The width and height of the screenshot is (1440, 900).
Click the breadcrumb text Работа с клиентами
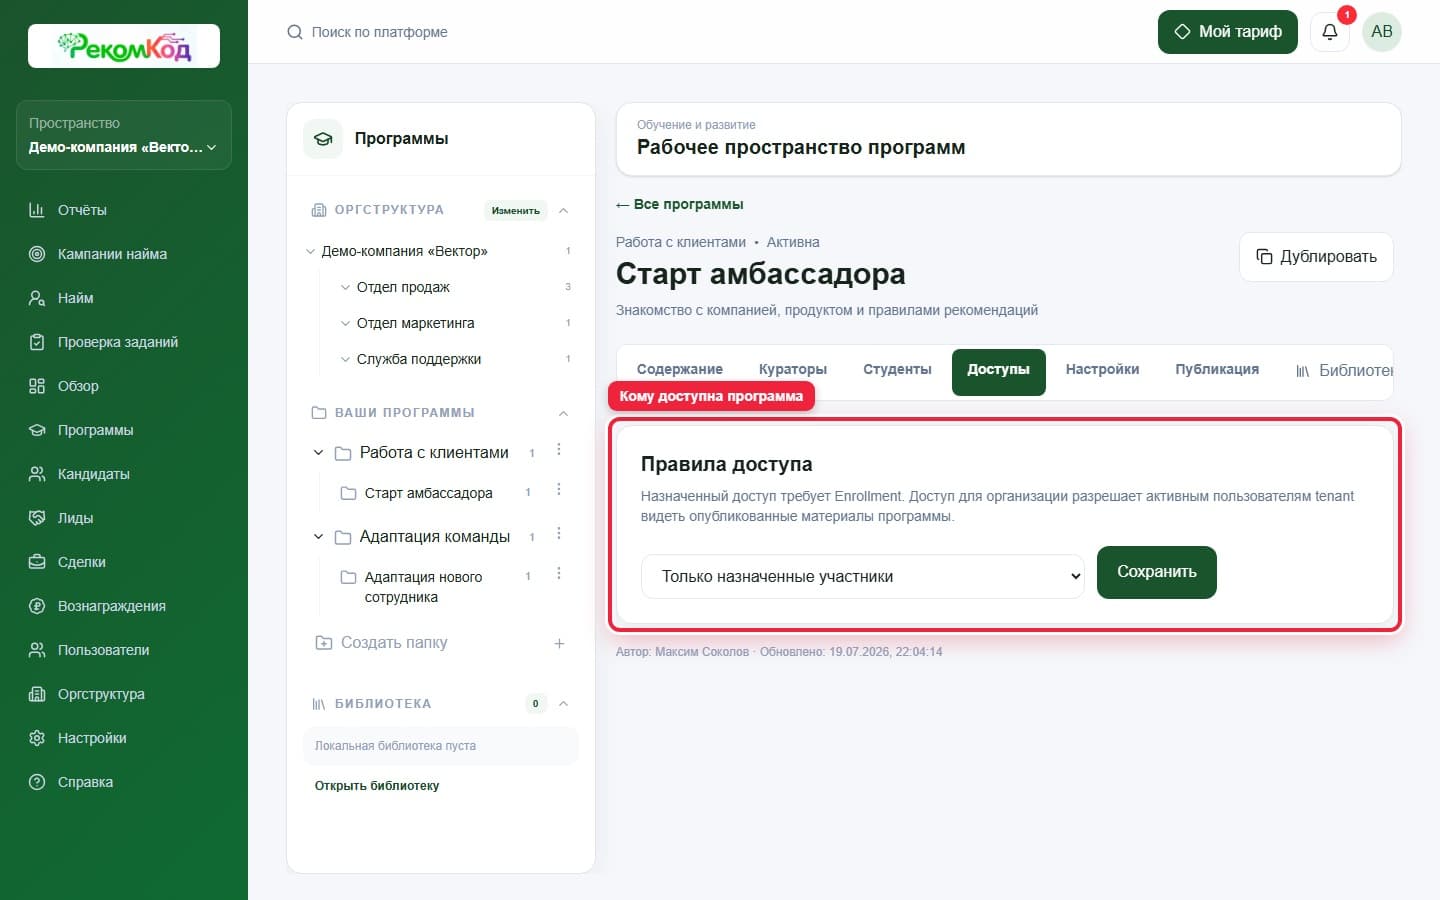[681, 242]
